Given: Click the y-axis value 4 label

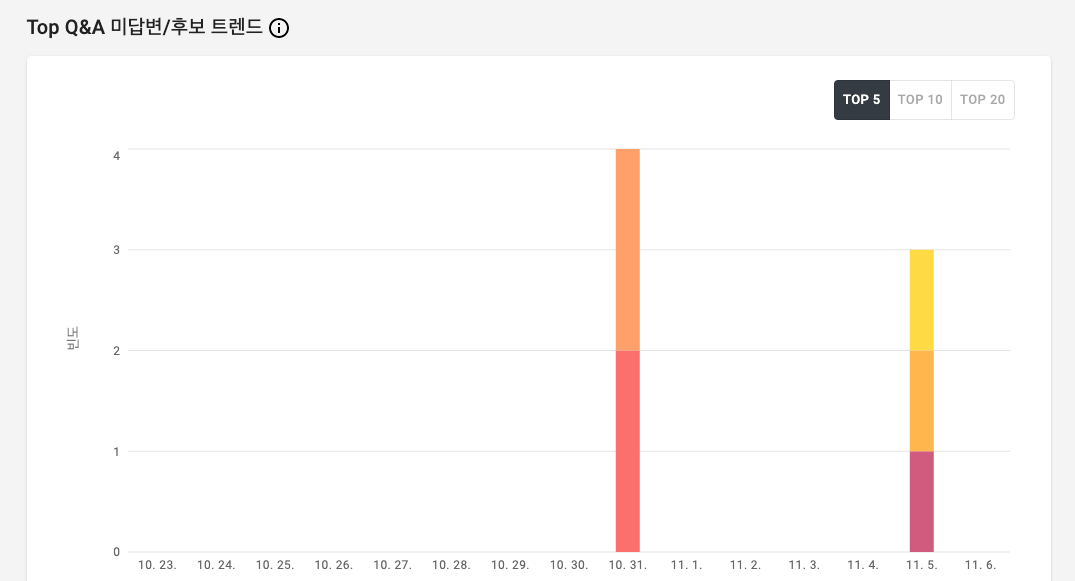Looking at the screenshot, I should (x=117, y=156).
